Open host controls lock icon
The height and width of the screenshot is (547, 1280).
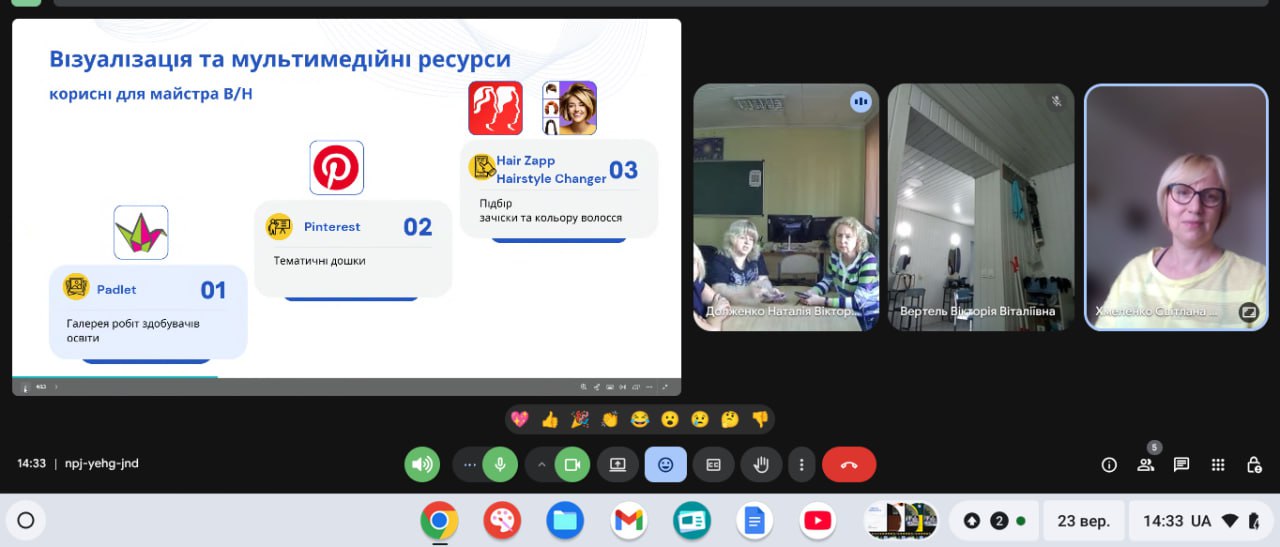point(1253,465)
